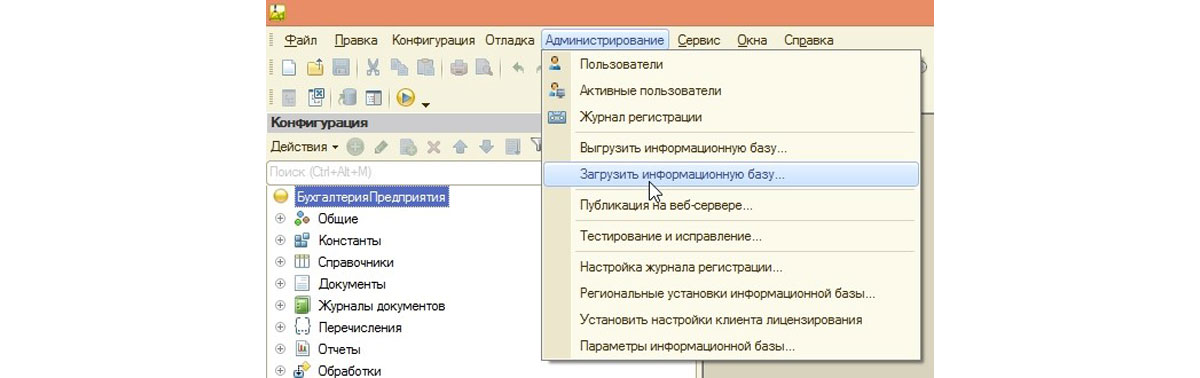This screenshot has width=1200, height=378.
Task: Open the Отладка menu
Action: (509, 40)
